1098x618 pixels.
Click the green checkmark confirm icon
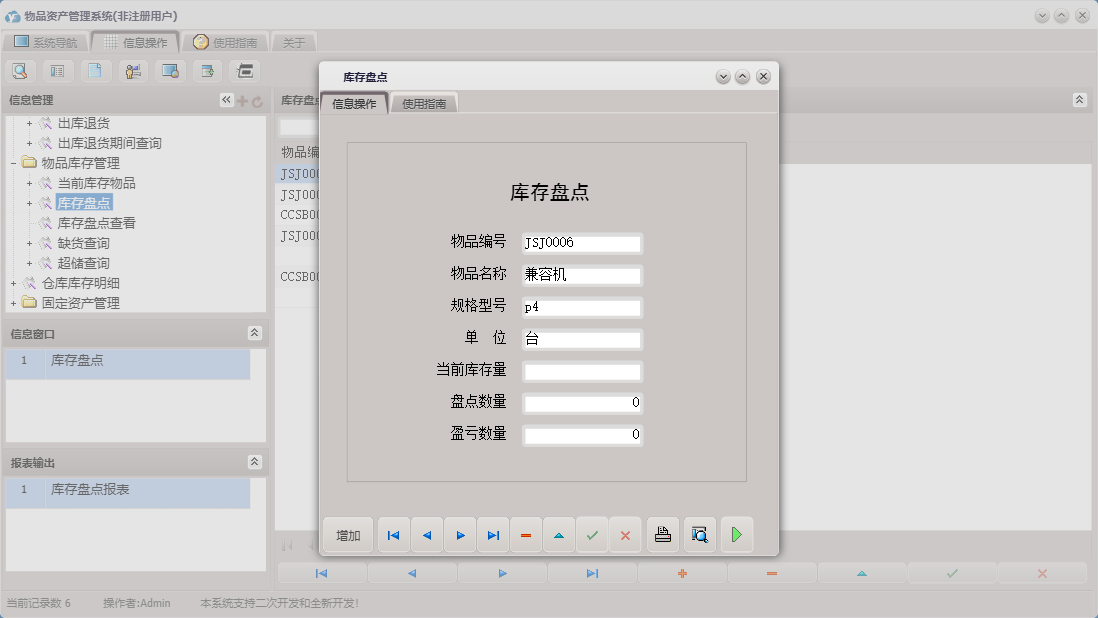pyautogui.click(x=592, y=534)
